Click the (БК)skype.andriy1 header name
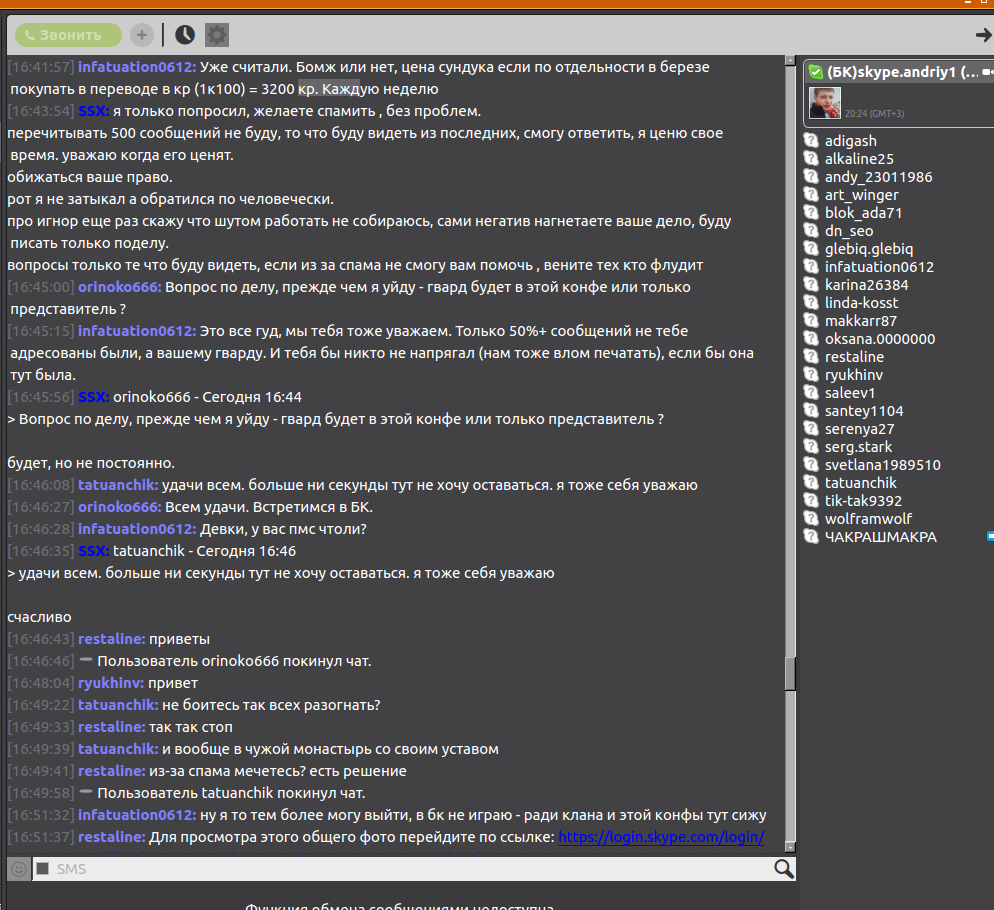 pos(902,72)
